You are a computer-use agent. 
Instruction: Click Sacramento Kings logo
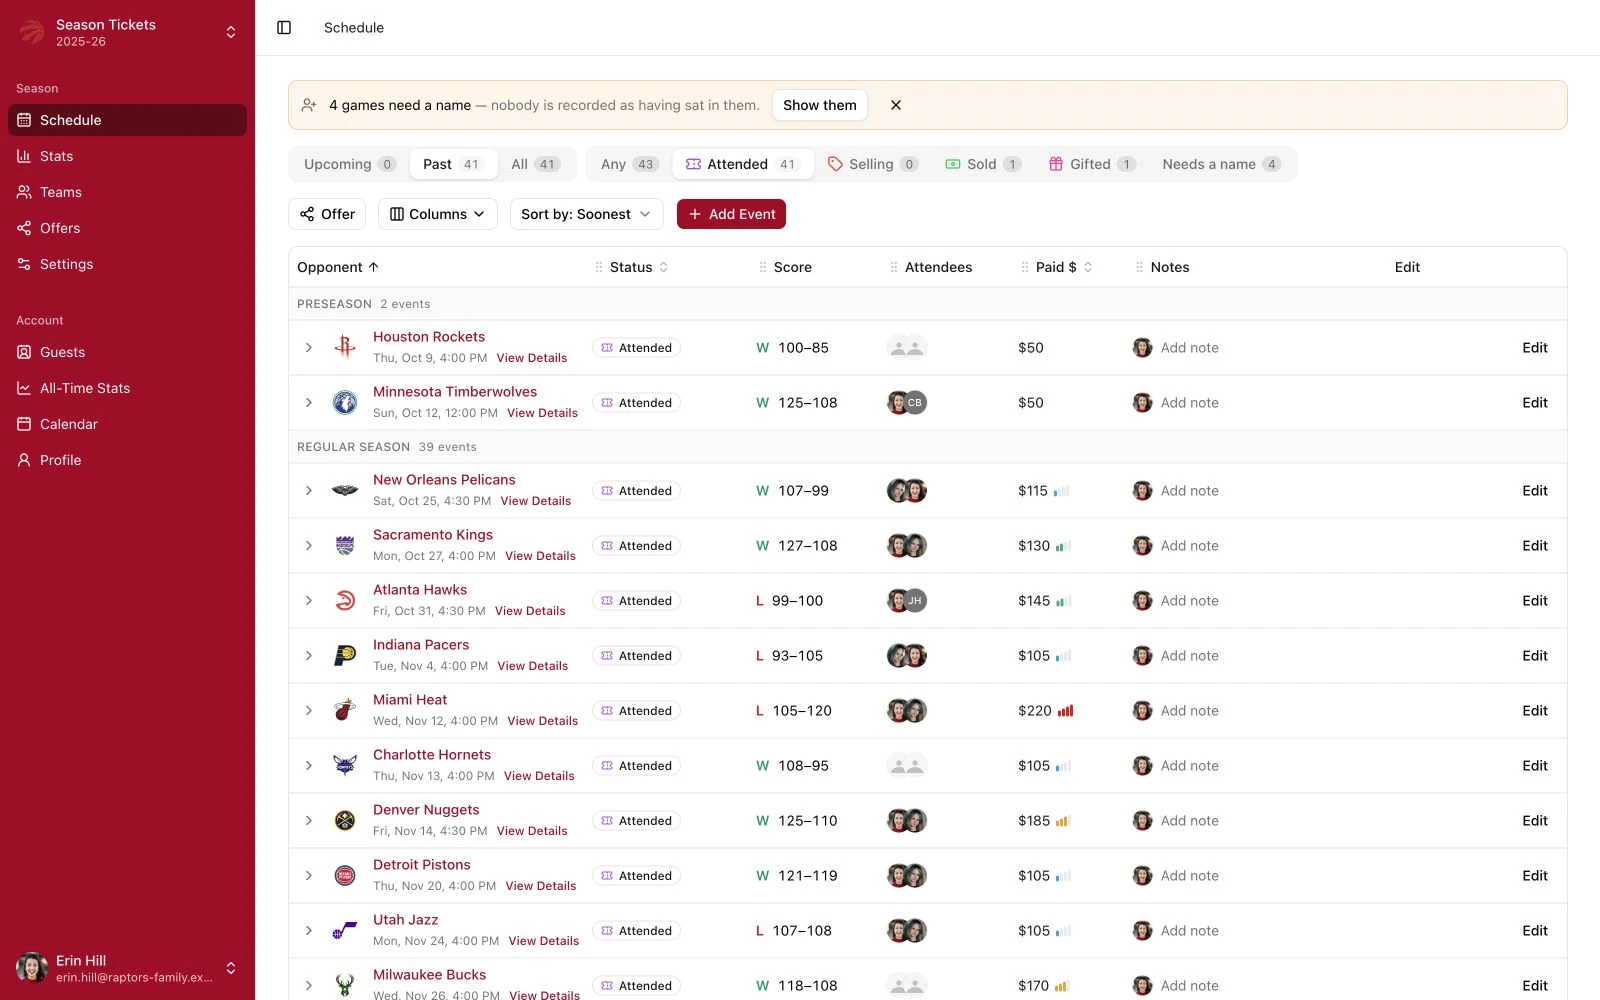coord(345,545)
